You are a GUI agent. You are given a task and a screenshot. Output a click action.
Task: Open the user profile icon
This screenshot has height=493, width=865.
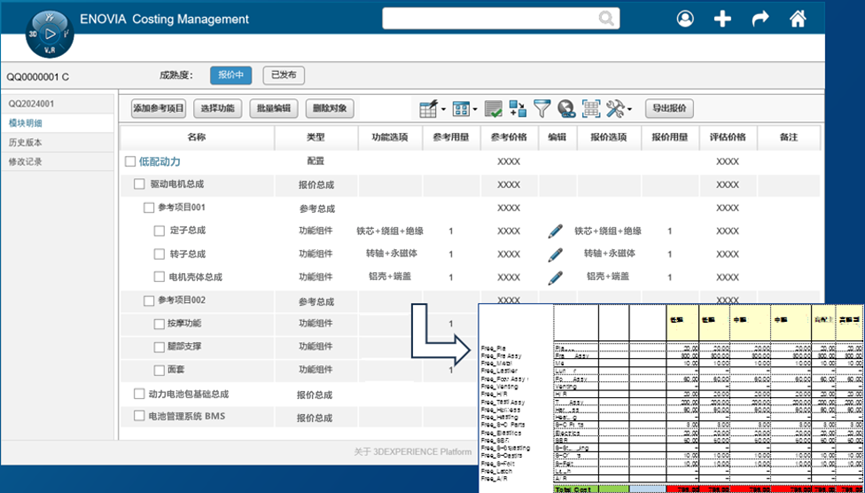[685, 19]
